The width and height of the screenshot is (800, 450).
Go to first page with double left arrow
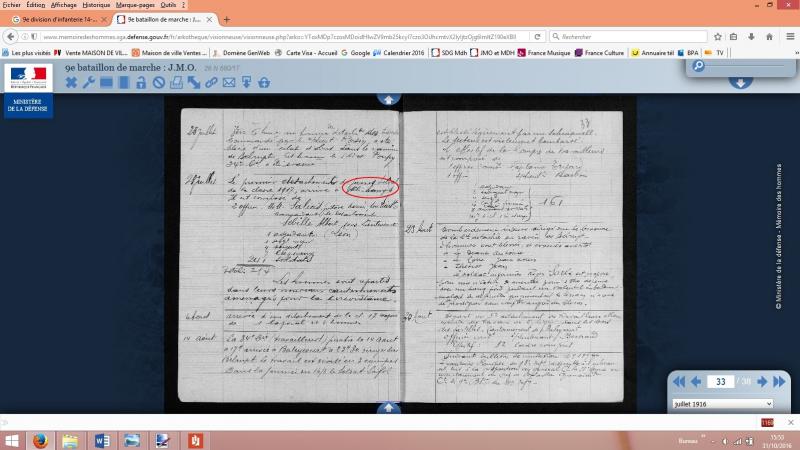pos(679,382)
